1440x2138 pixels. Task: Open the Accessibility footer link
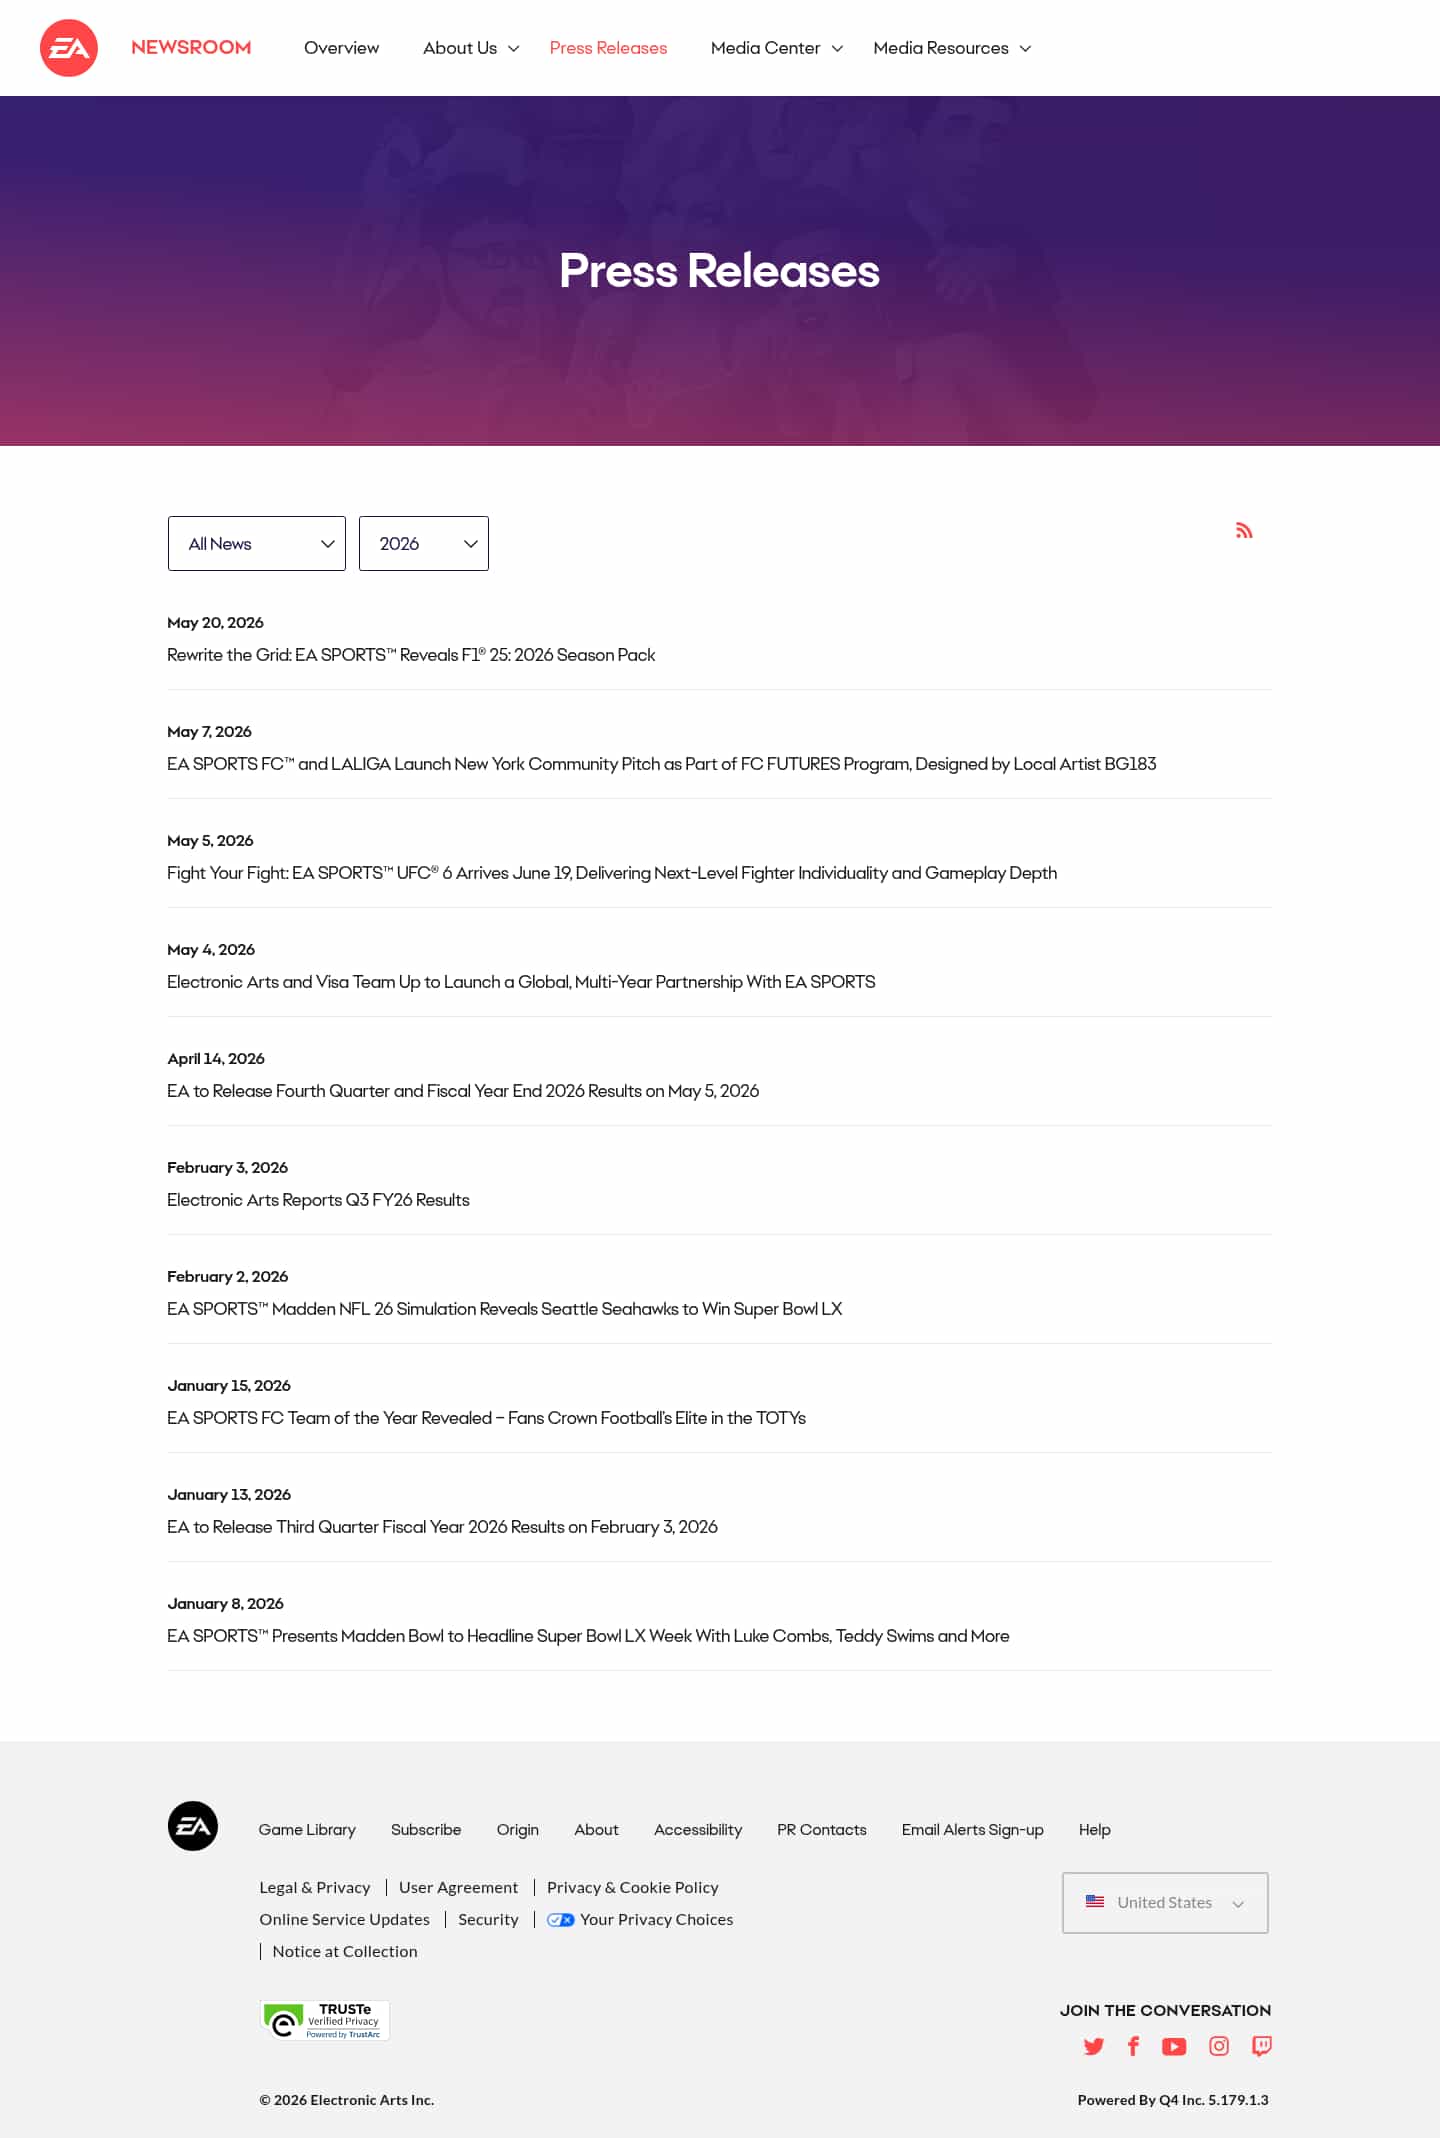tap(698, 1829)
